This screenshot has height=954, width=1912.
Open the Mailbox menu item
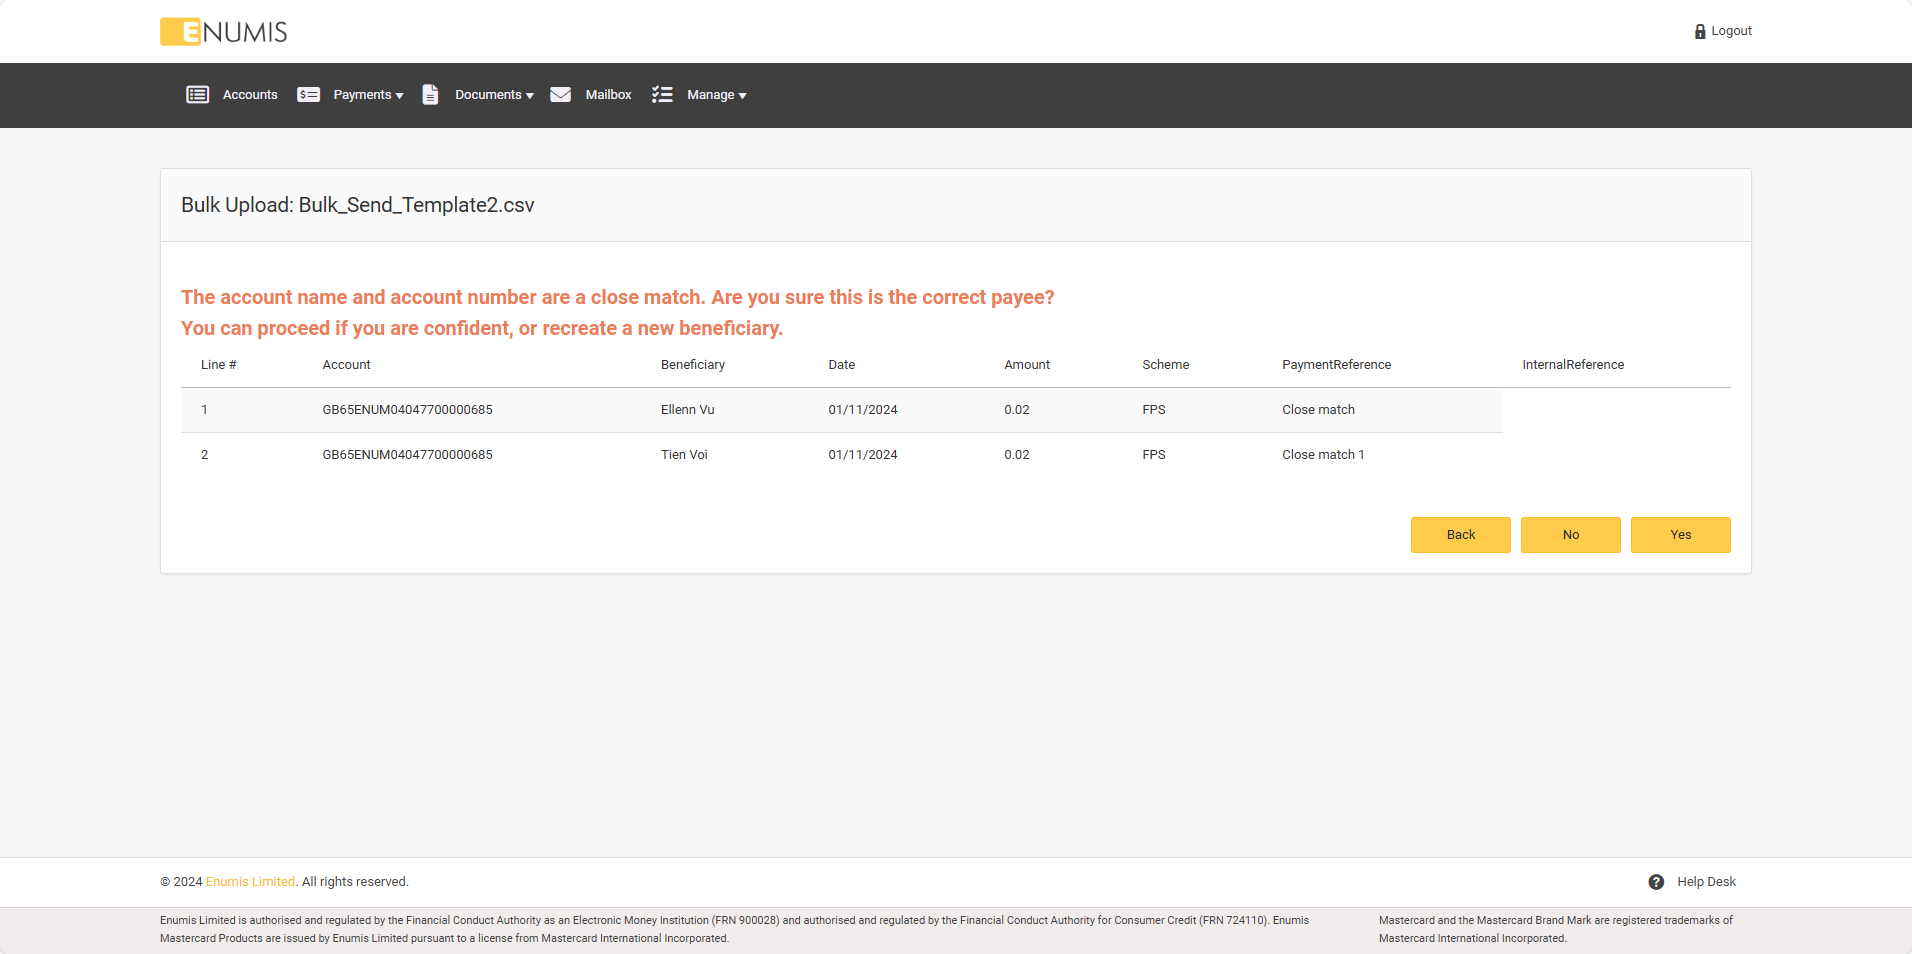coord(608,95)
